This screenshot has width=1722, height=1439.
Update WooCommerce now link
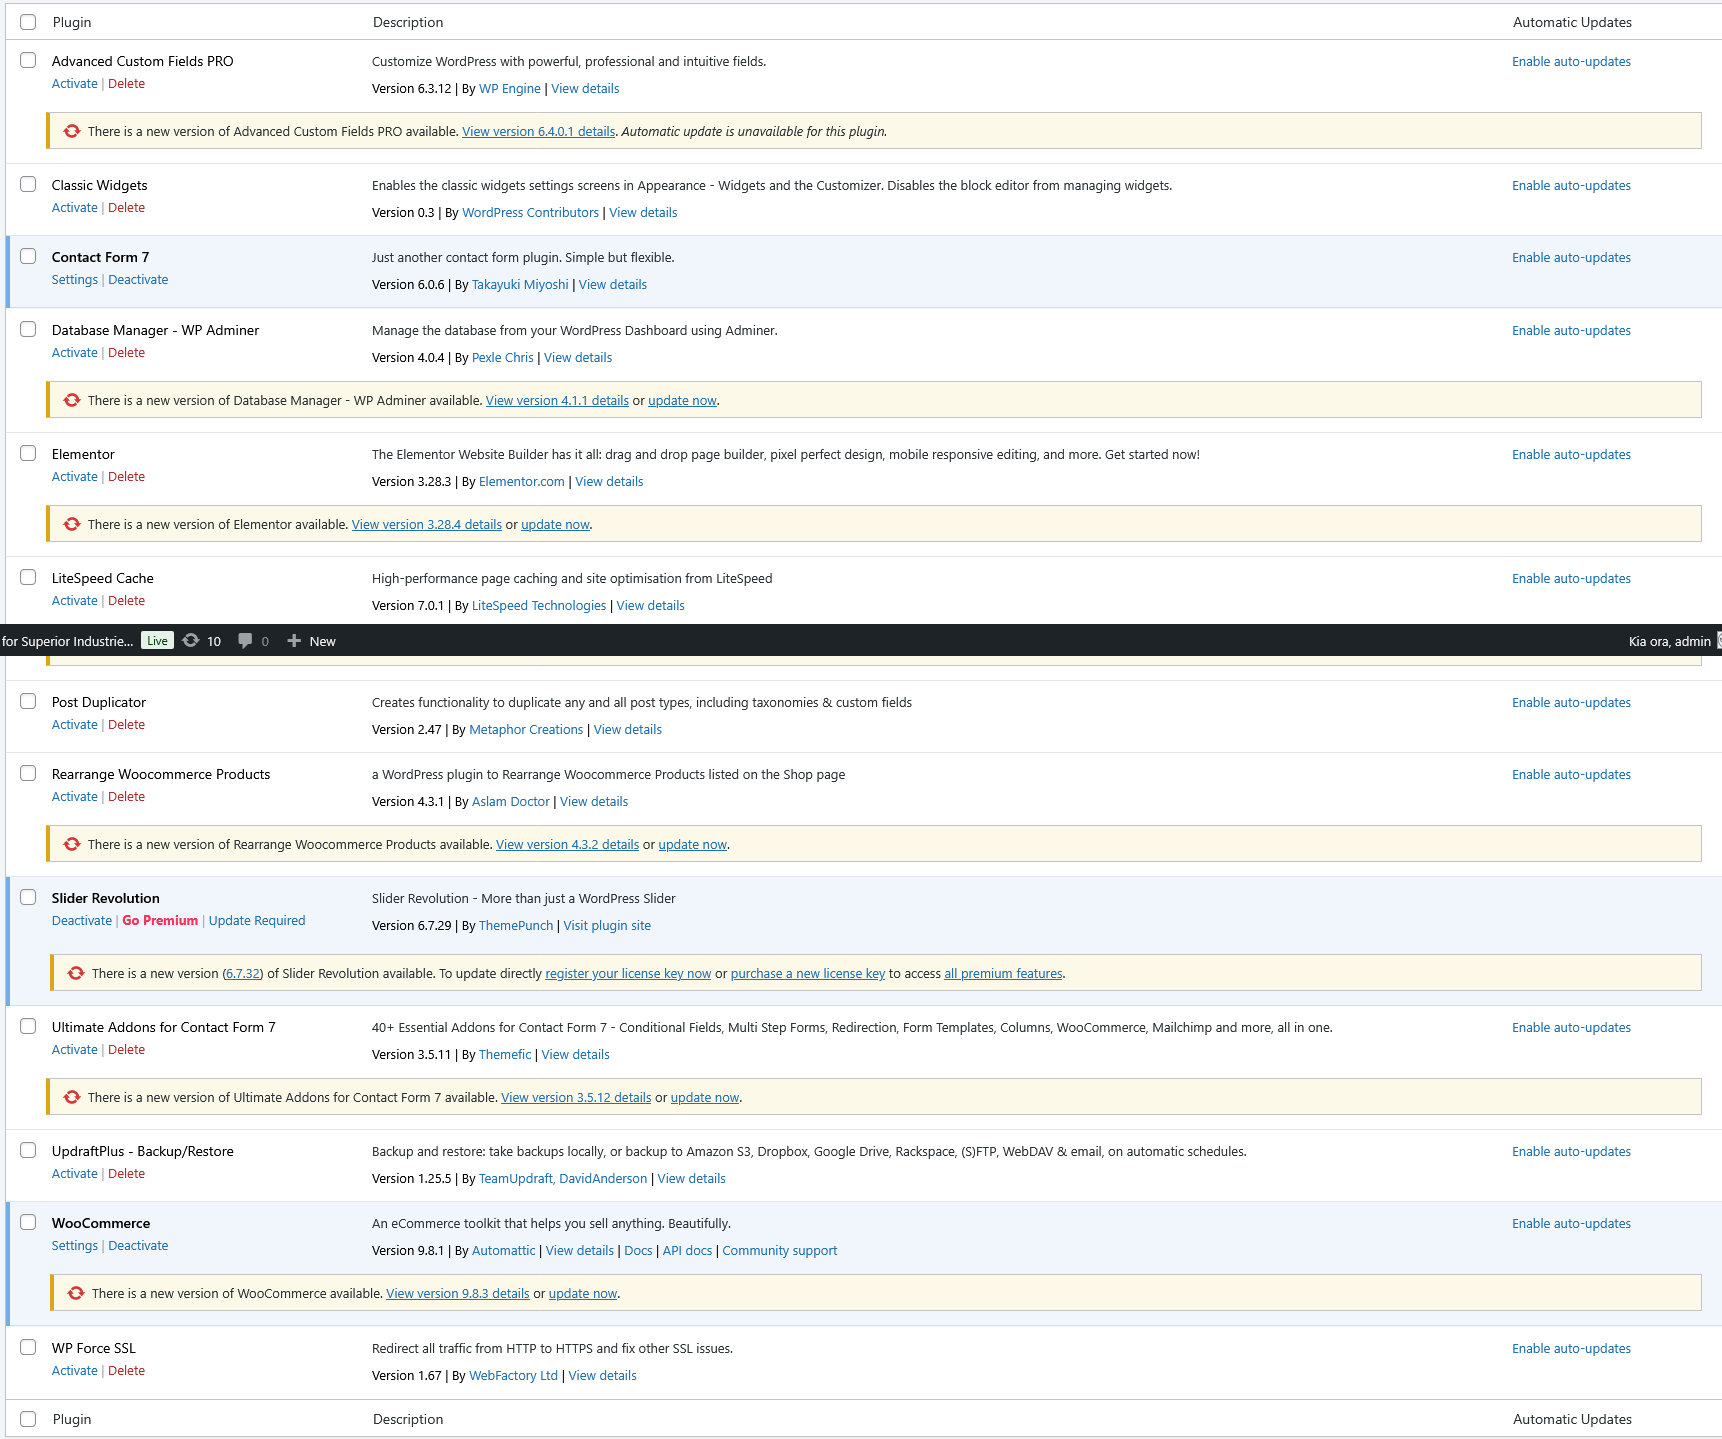click(x=583, y=1293)
